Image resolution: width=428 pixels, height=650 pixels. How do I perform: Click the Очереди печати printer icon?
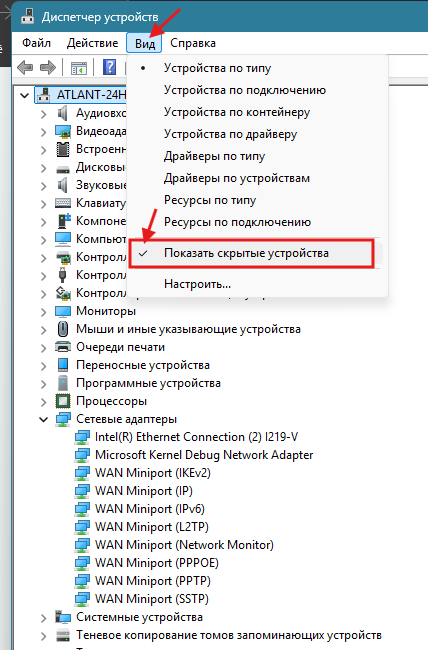[x=63, y=347]
